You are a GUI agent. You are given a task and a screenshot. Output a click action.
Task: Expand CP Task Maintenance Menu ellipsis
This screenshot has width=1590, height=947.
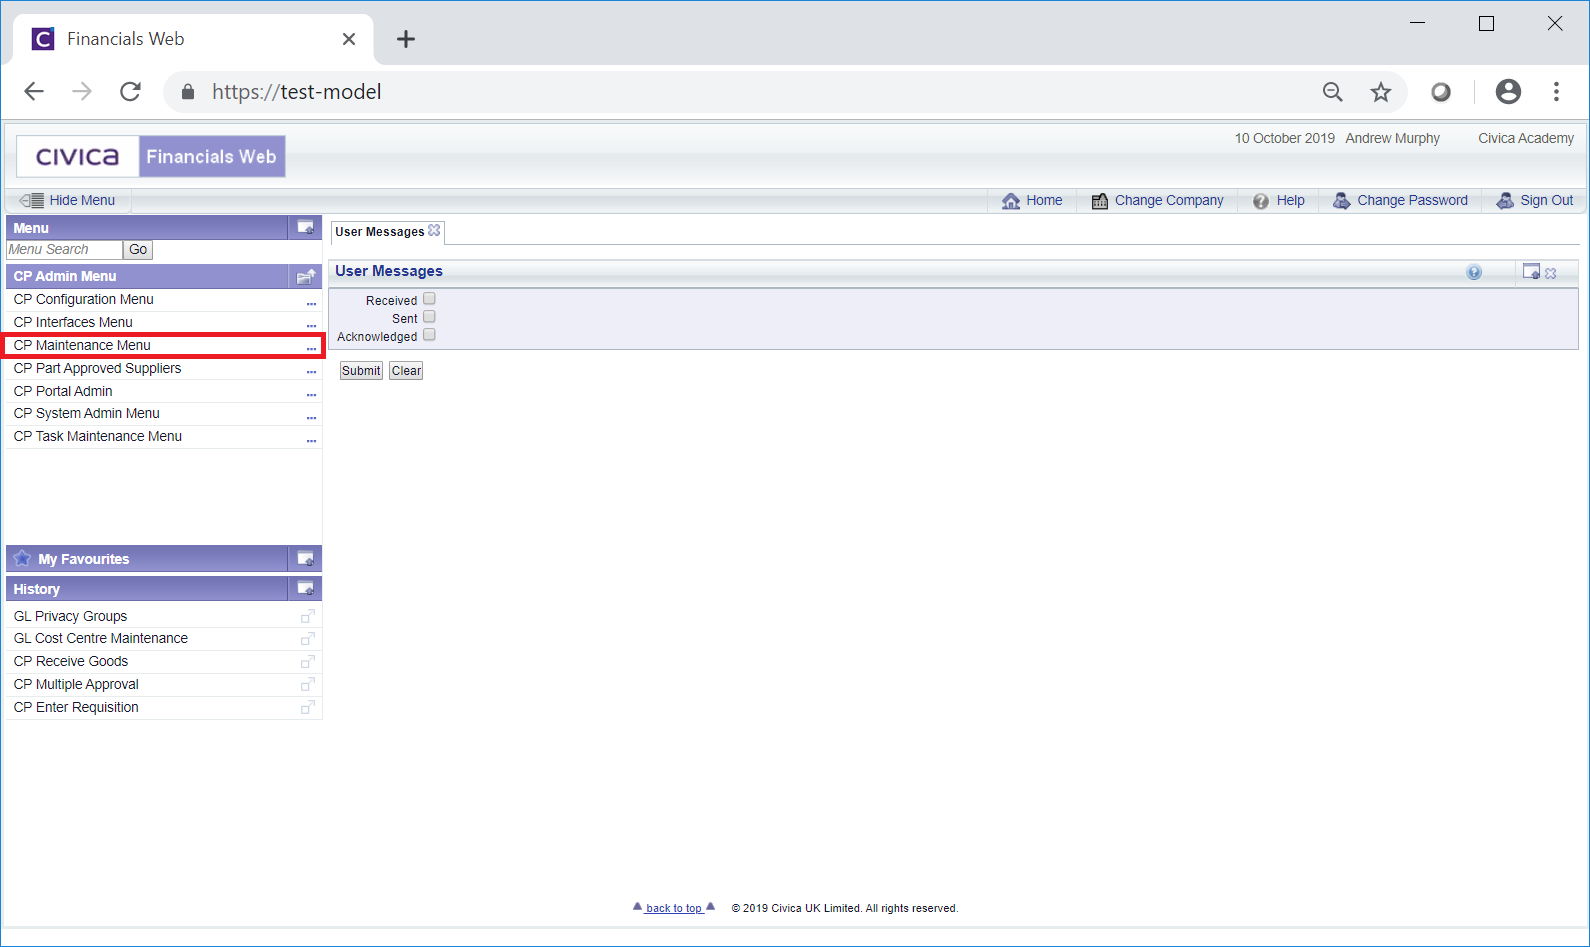pyautogui.click(x=311, y=439)
